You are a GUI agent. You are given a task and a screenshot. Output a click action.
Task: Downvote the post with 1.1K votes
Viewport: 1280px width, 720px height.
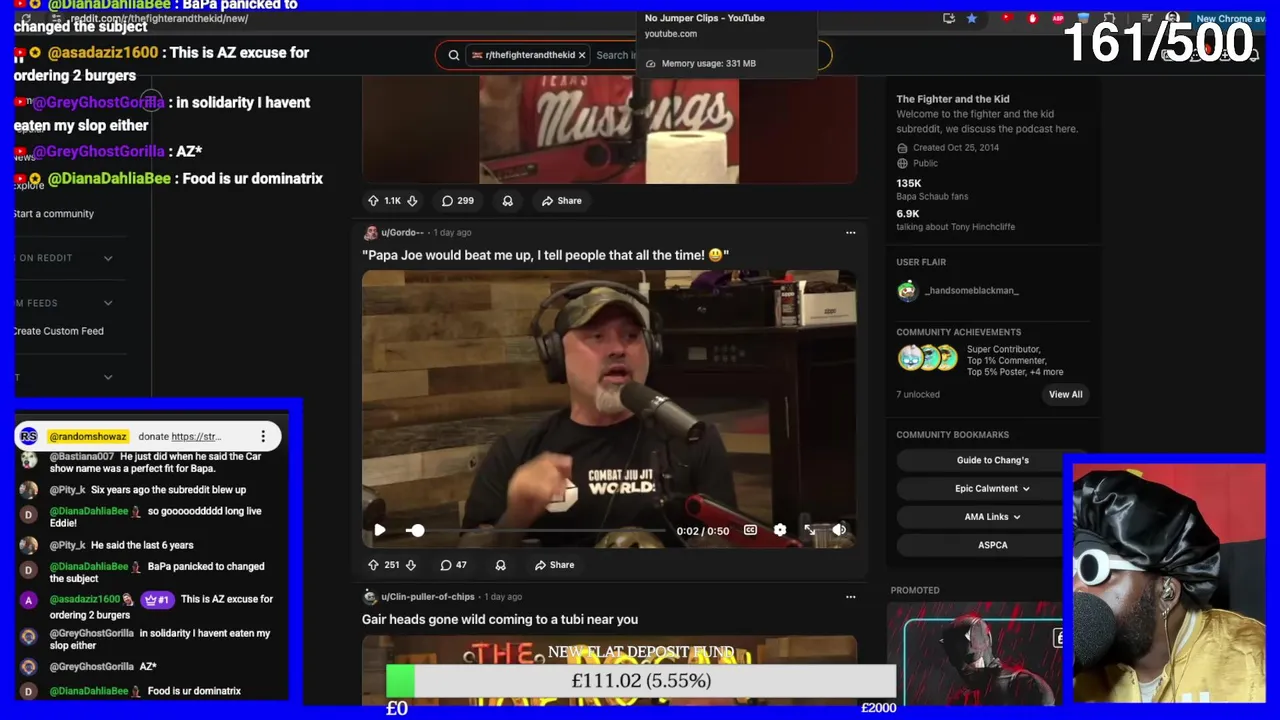pyautogui.click(x=412, y=200)
